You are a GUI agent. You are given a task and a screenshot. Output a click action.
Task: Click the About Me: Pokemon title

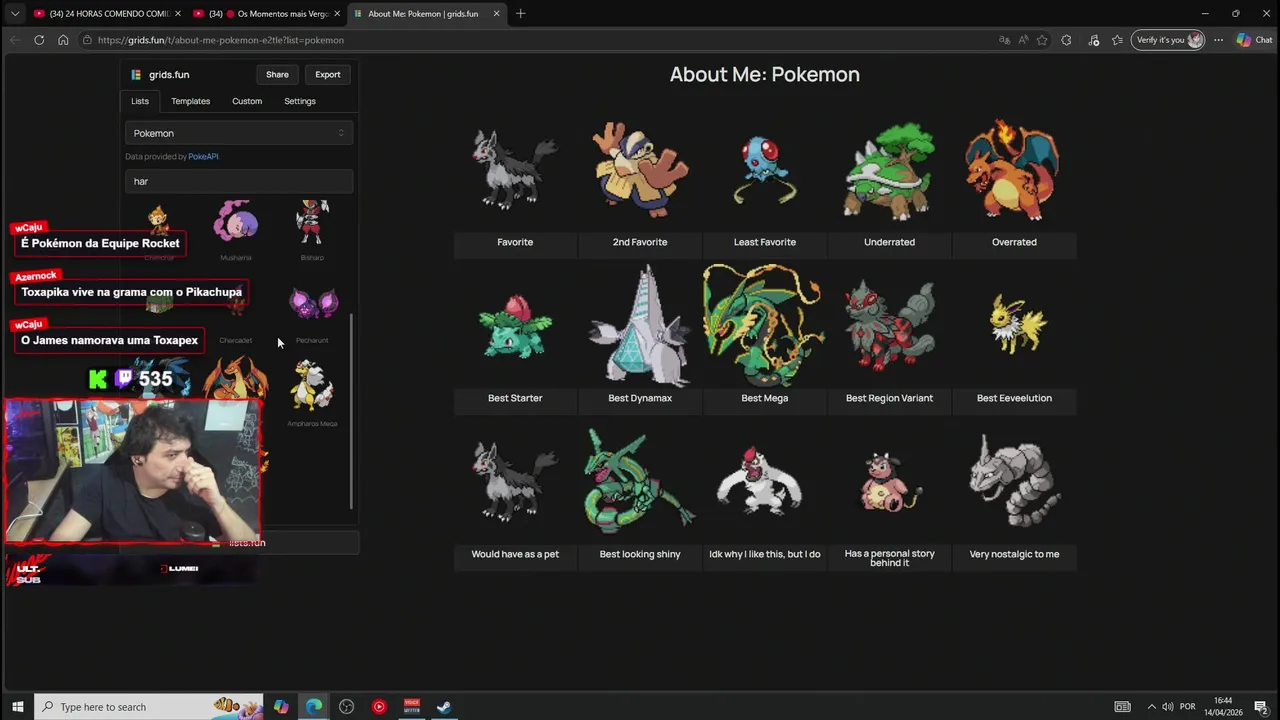765,74
